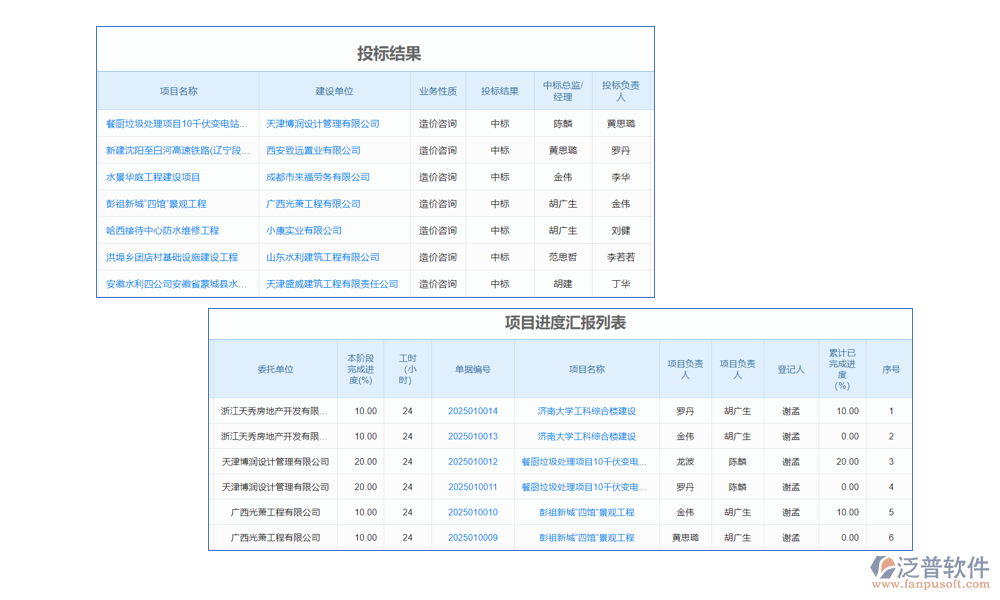Click the 项目名称 column header
This screenshot has height=600, width=1000.
[x=175, y=90]
